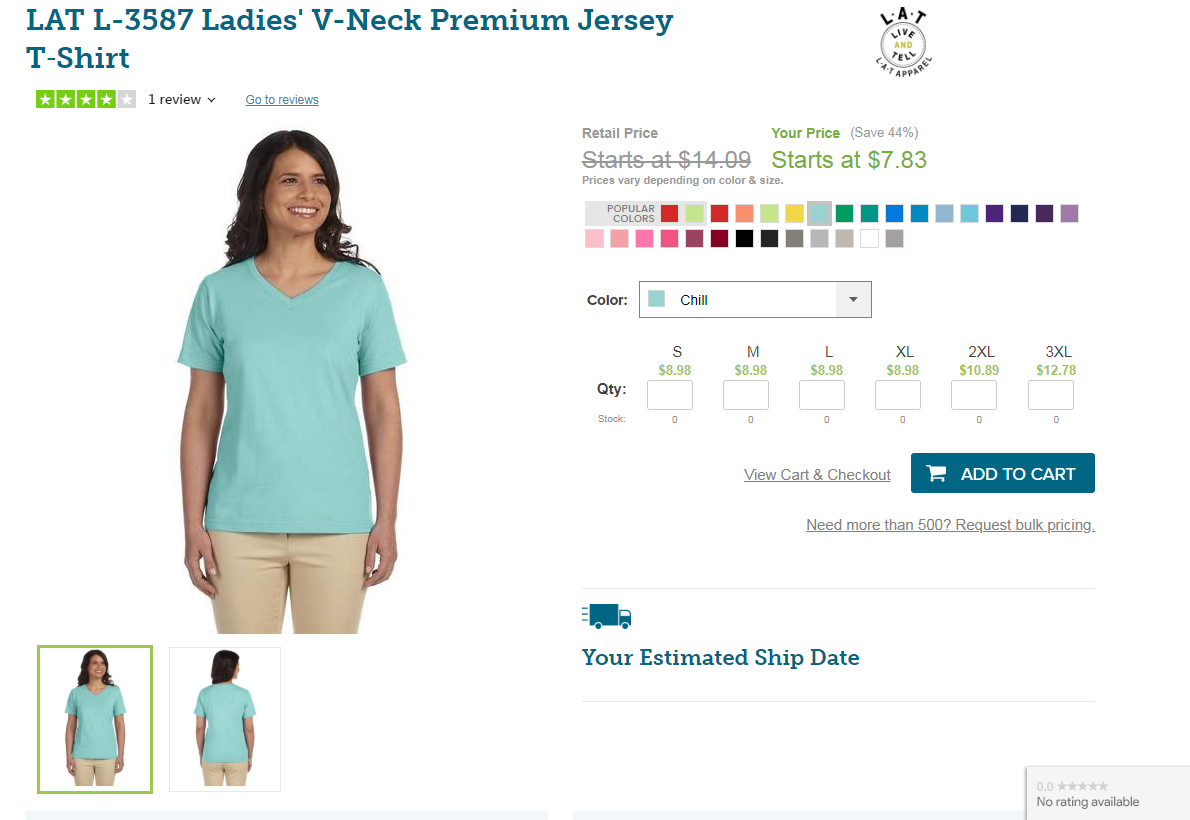Request bulk pricing for more than 500
This screenshot has height=820, width=1190.
[950, 525]
